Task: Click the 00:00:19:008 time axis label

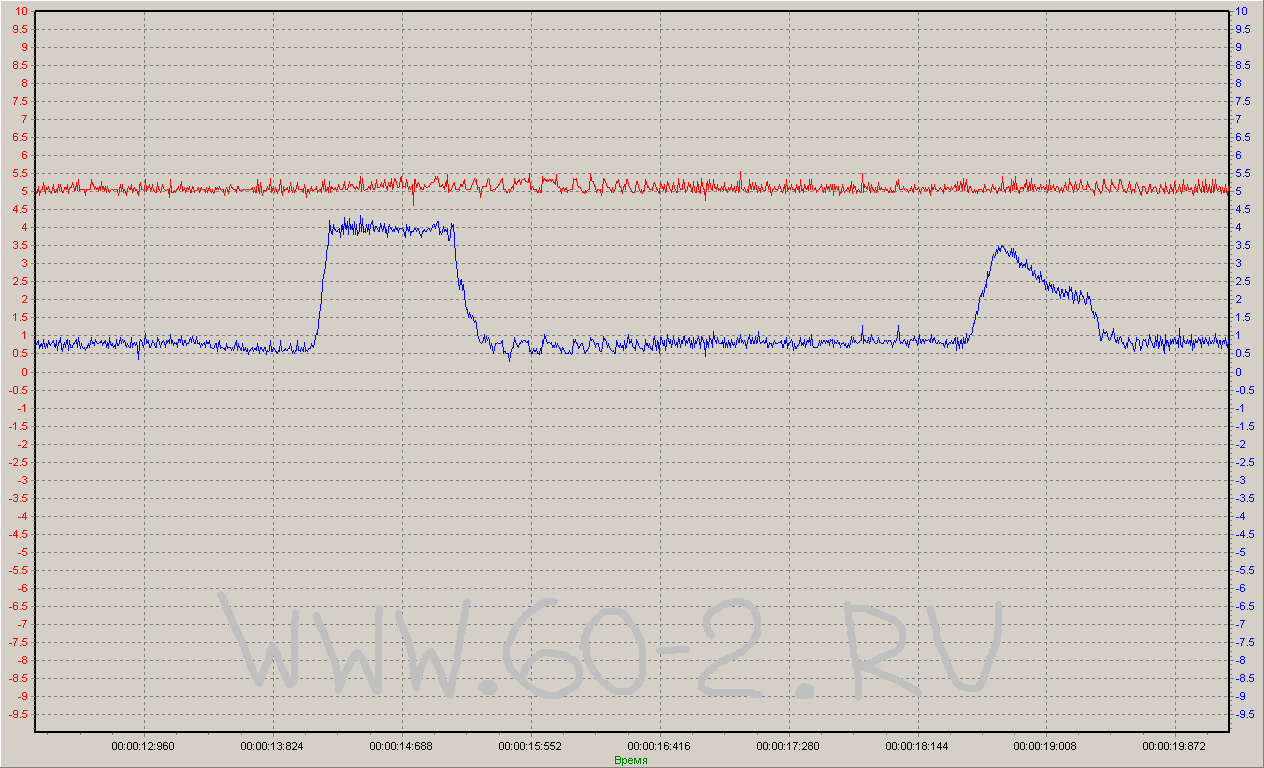Action: 1046,746
